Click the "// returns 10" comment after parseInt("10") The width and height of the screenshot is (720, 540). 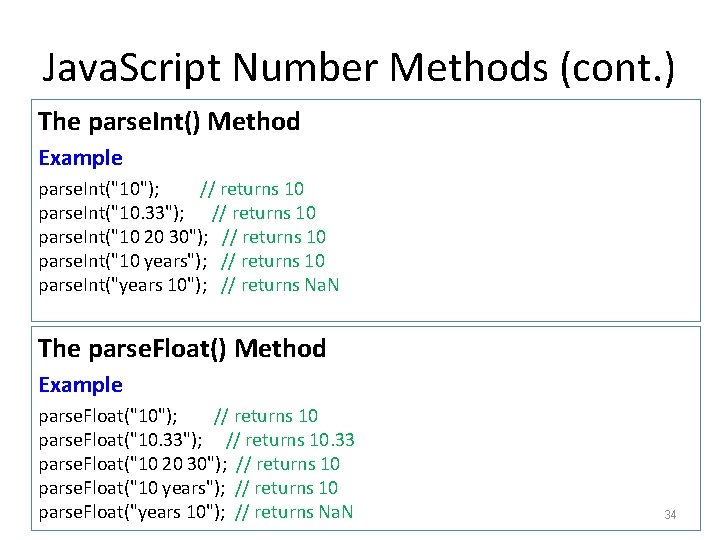[x=252, y=189]
